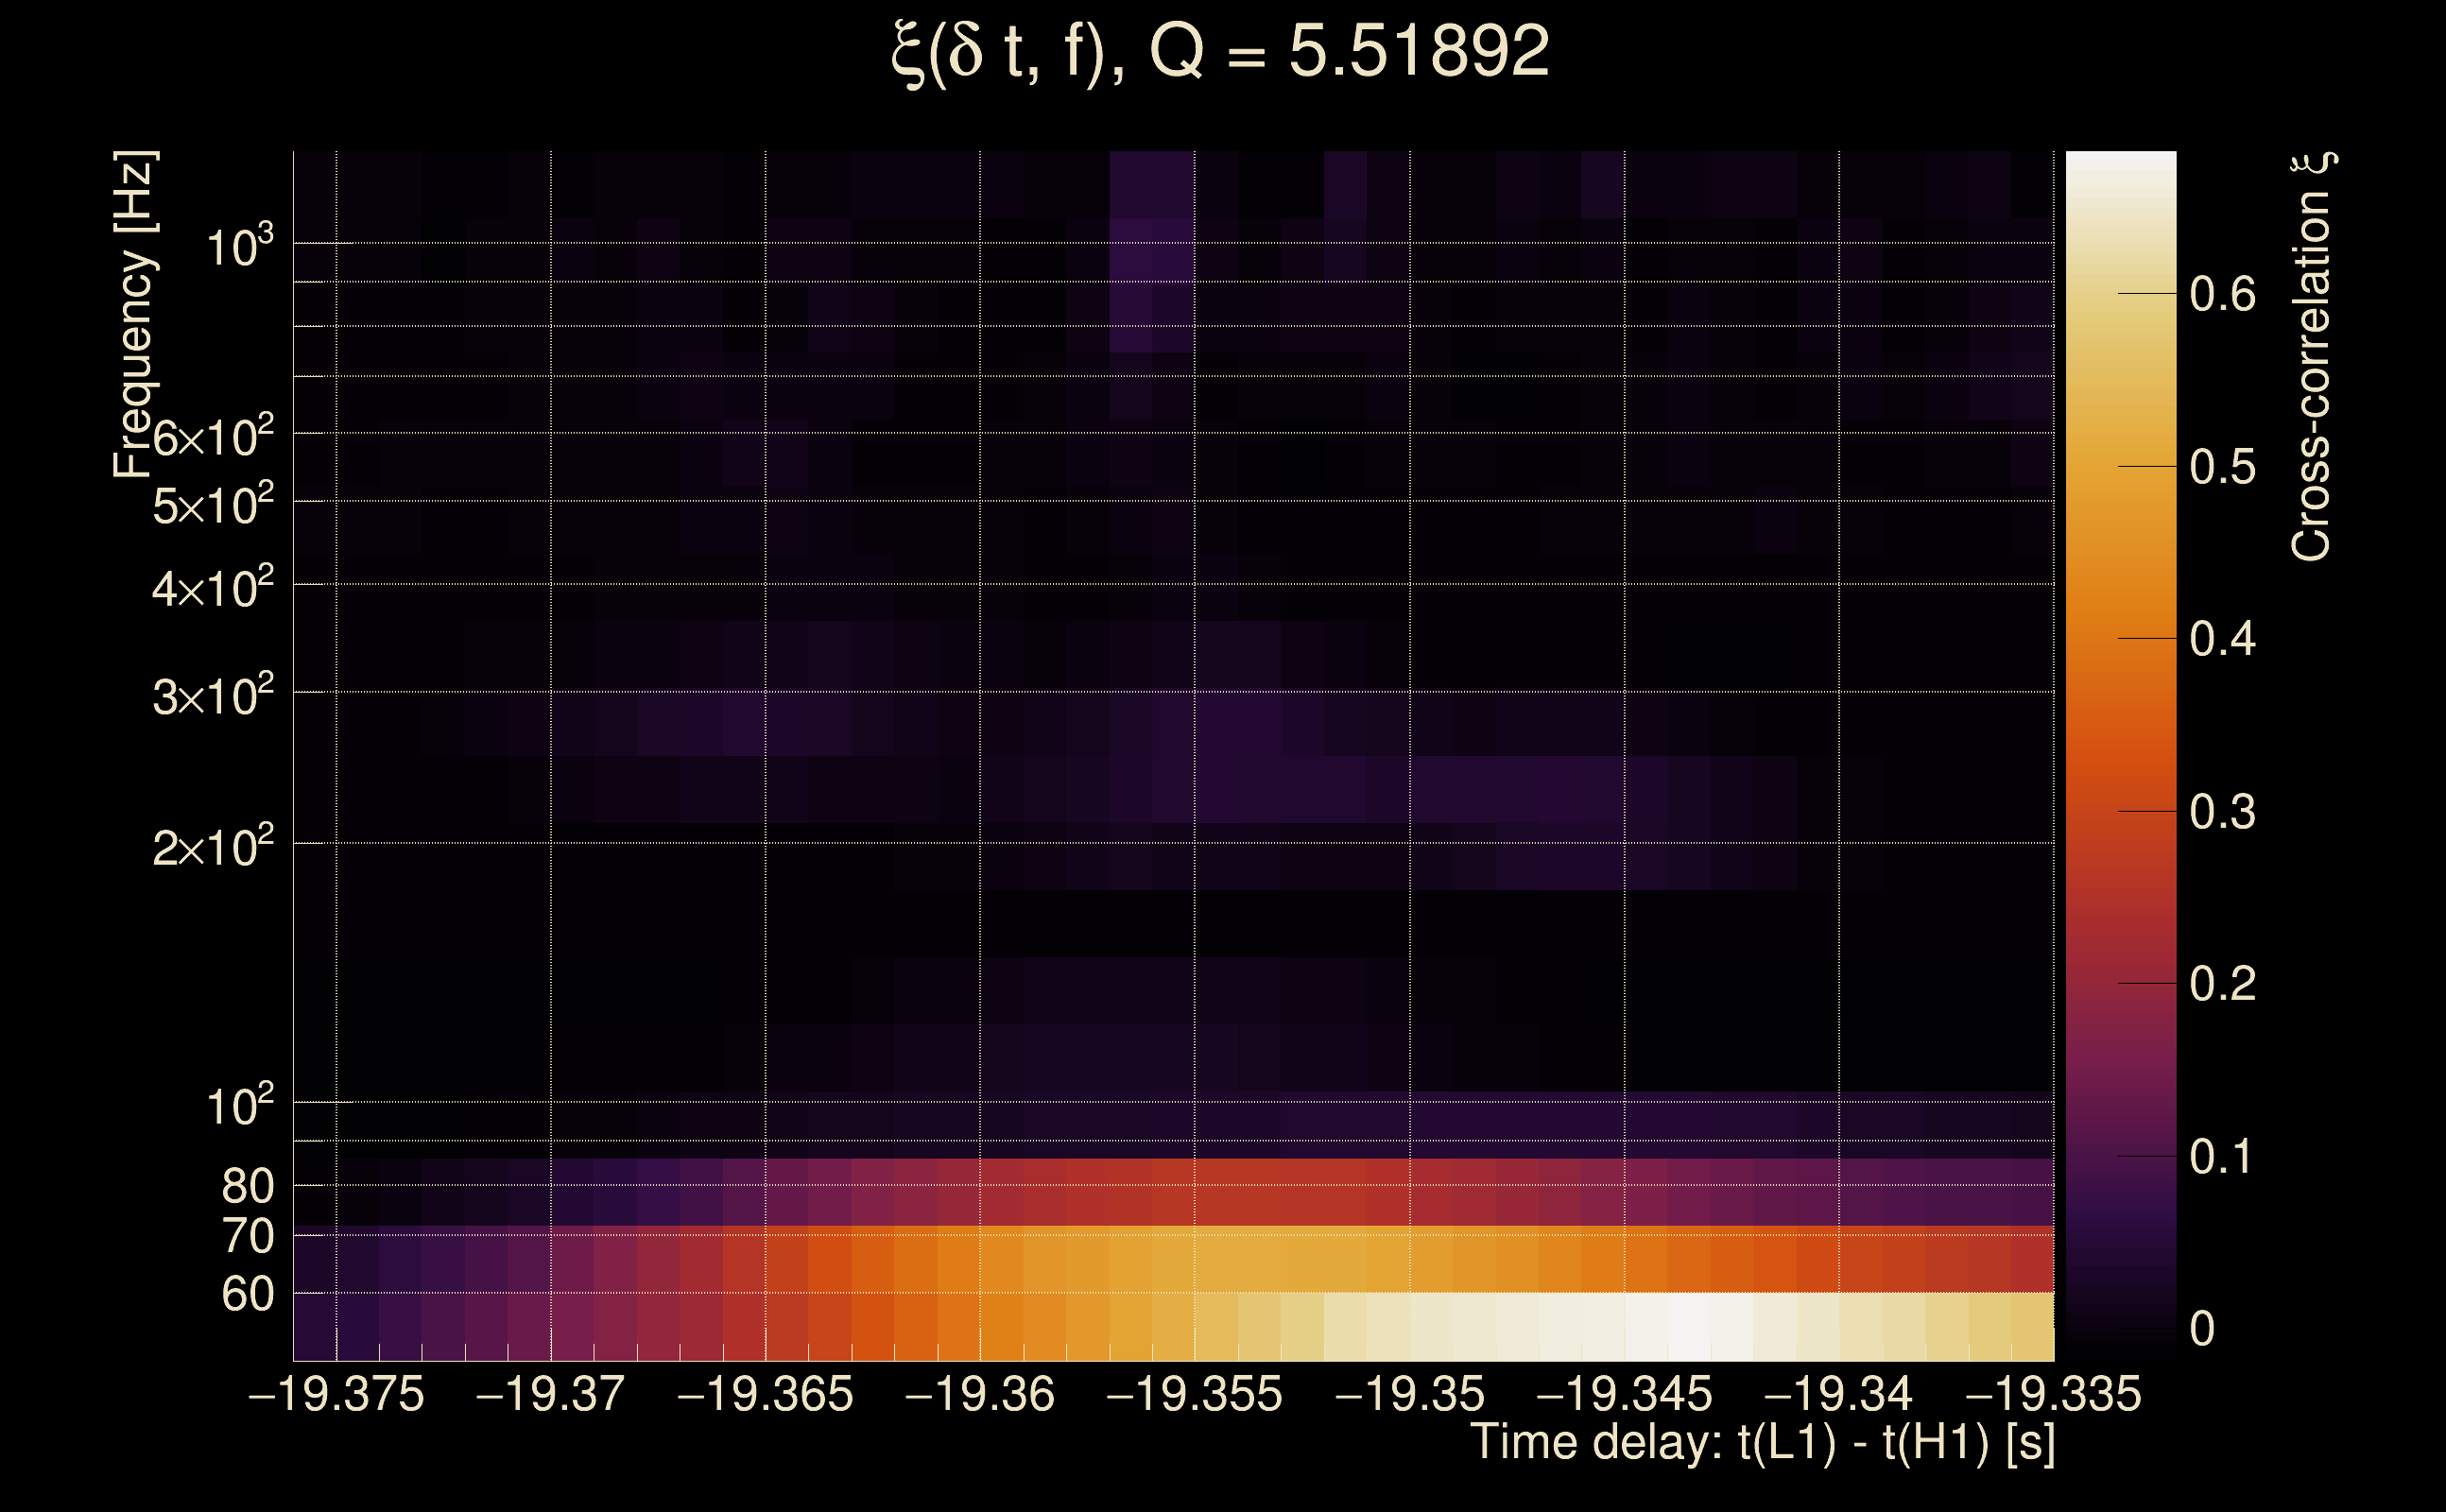
Task: Click the Time delay t(L1) - t(H1) axis label
Action: (x=1762, y=1443)
